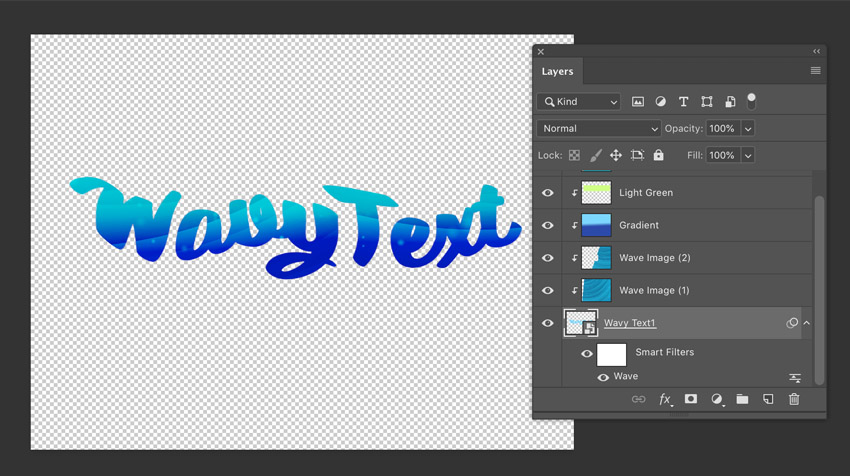
Task: Click the adjustment layer filter icon
Action: point(661,102)
